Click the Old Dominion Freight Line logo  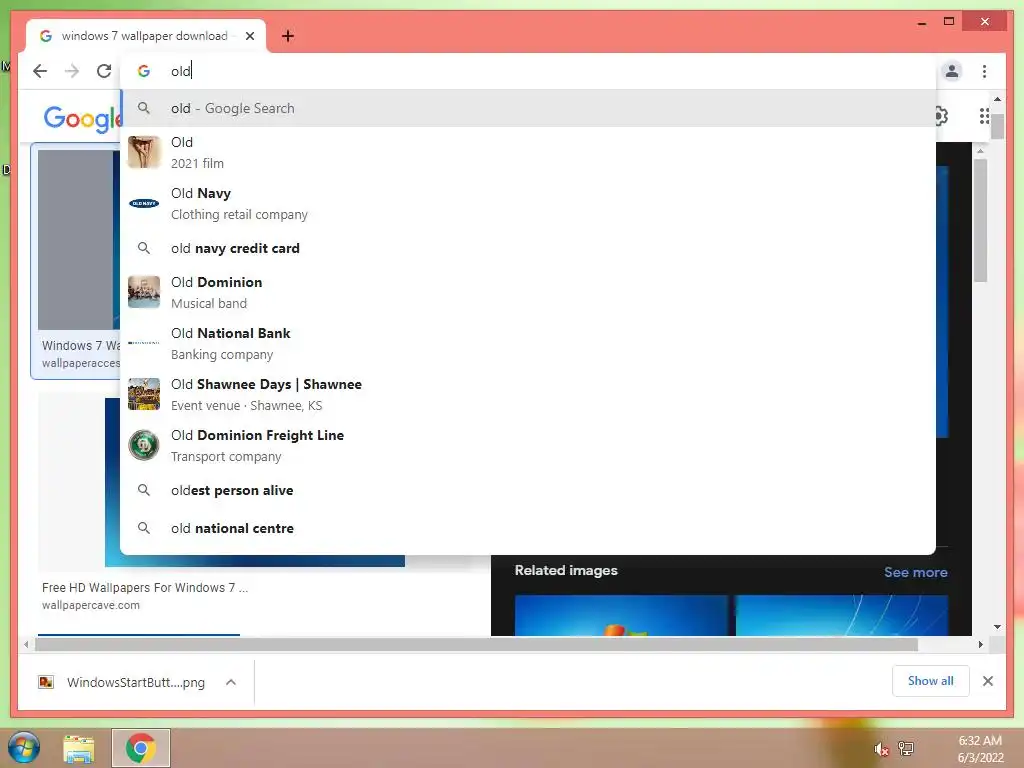(x=144, y=445)
